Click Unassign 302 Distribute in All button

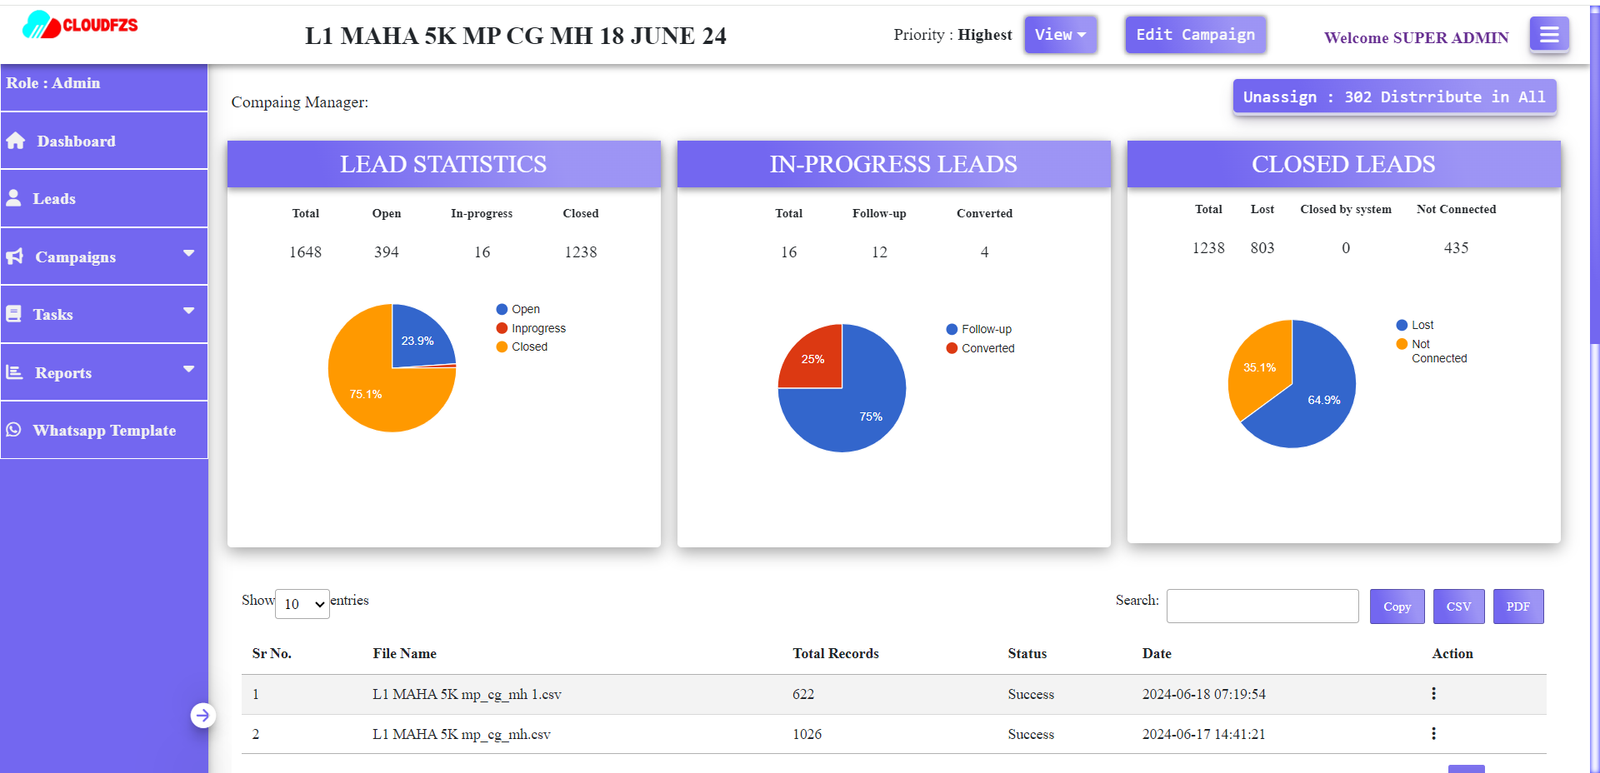click(x=1395, y=97)
